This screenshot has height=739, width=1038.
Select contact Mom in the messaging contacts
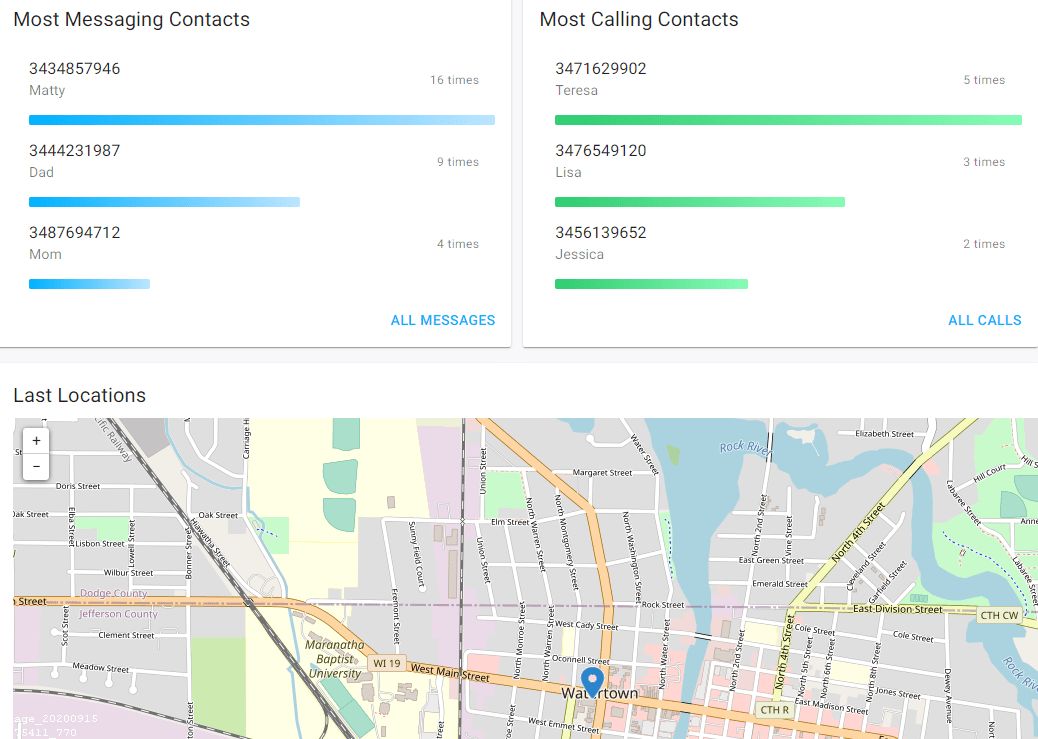point(45,254)
